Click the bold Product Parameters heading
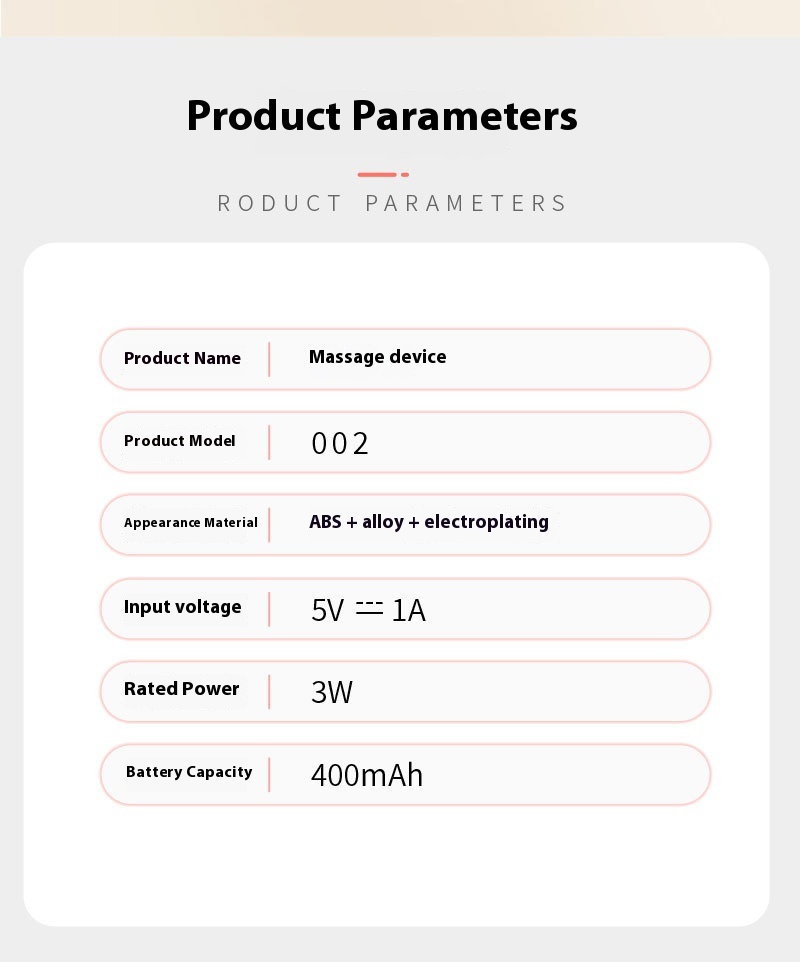The width and height of the screenshot is (800, 962). point(382,116)
